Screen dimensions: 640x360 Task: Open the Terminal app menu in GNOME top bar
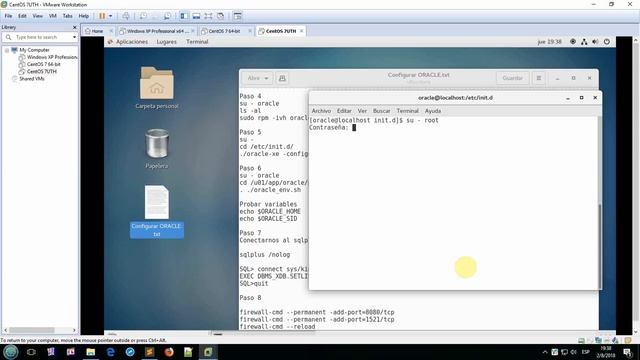(197, 42)
